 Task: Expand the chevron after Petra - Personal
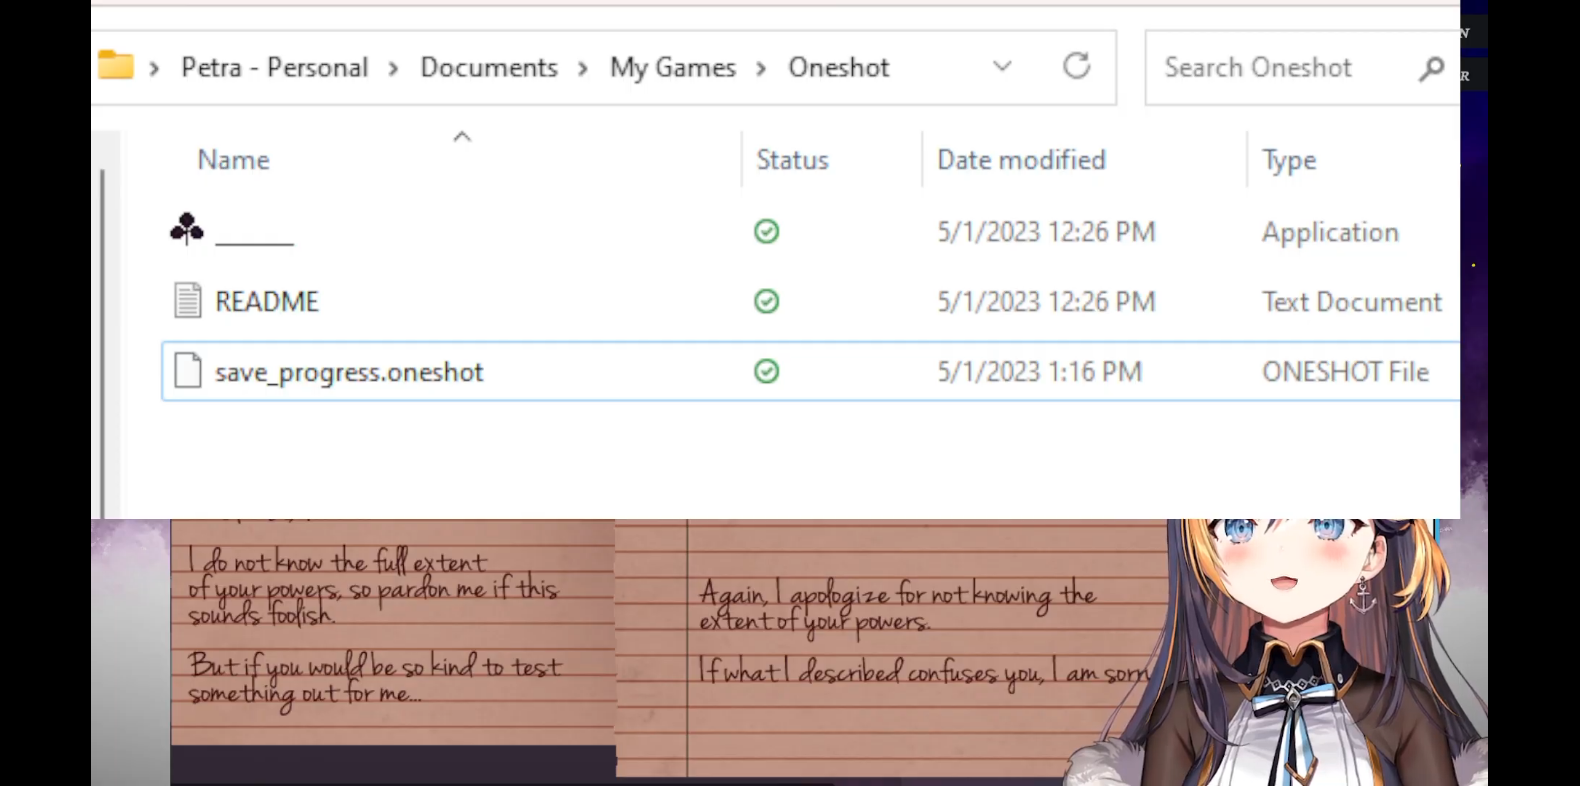coord(394,68)
